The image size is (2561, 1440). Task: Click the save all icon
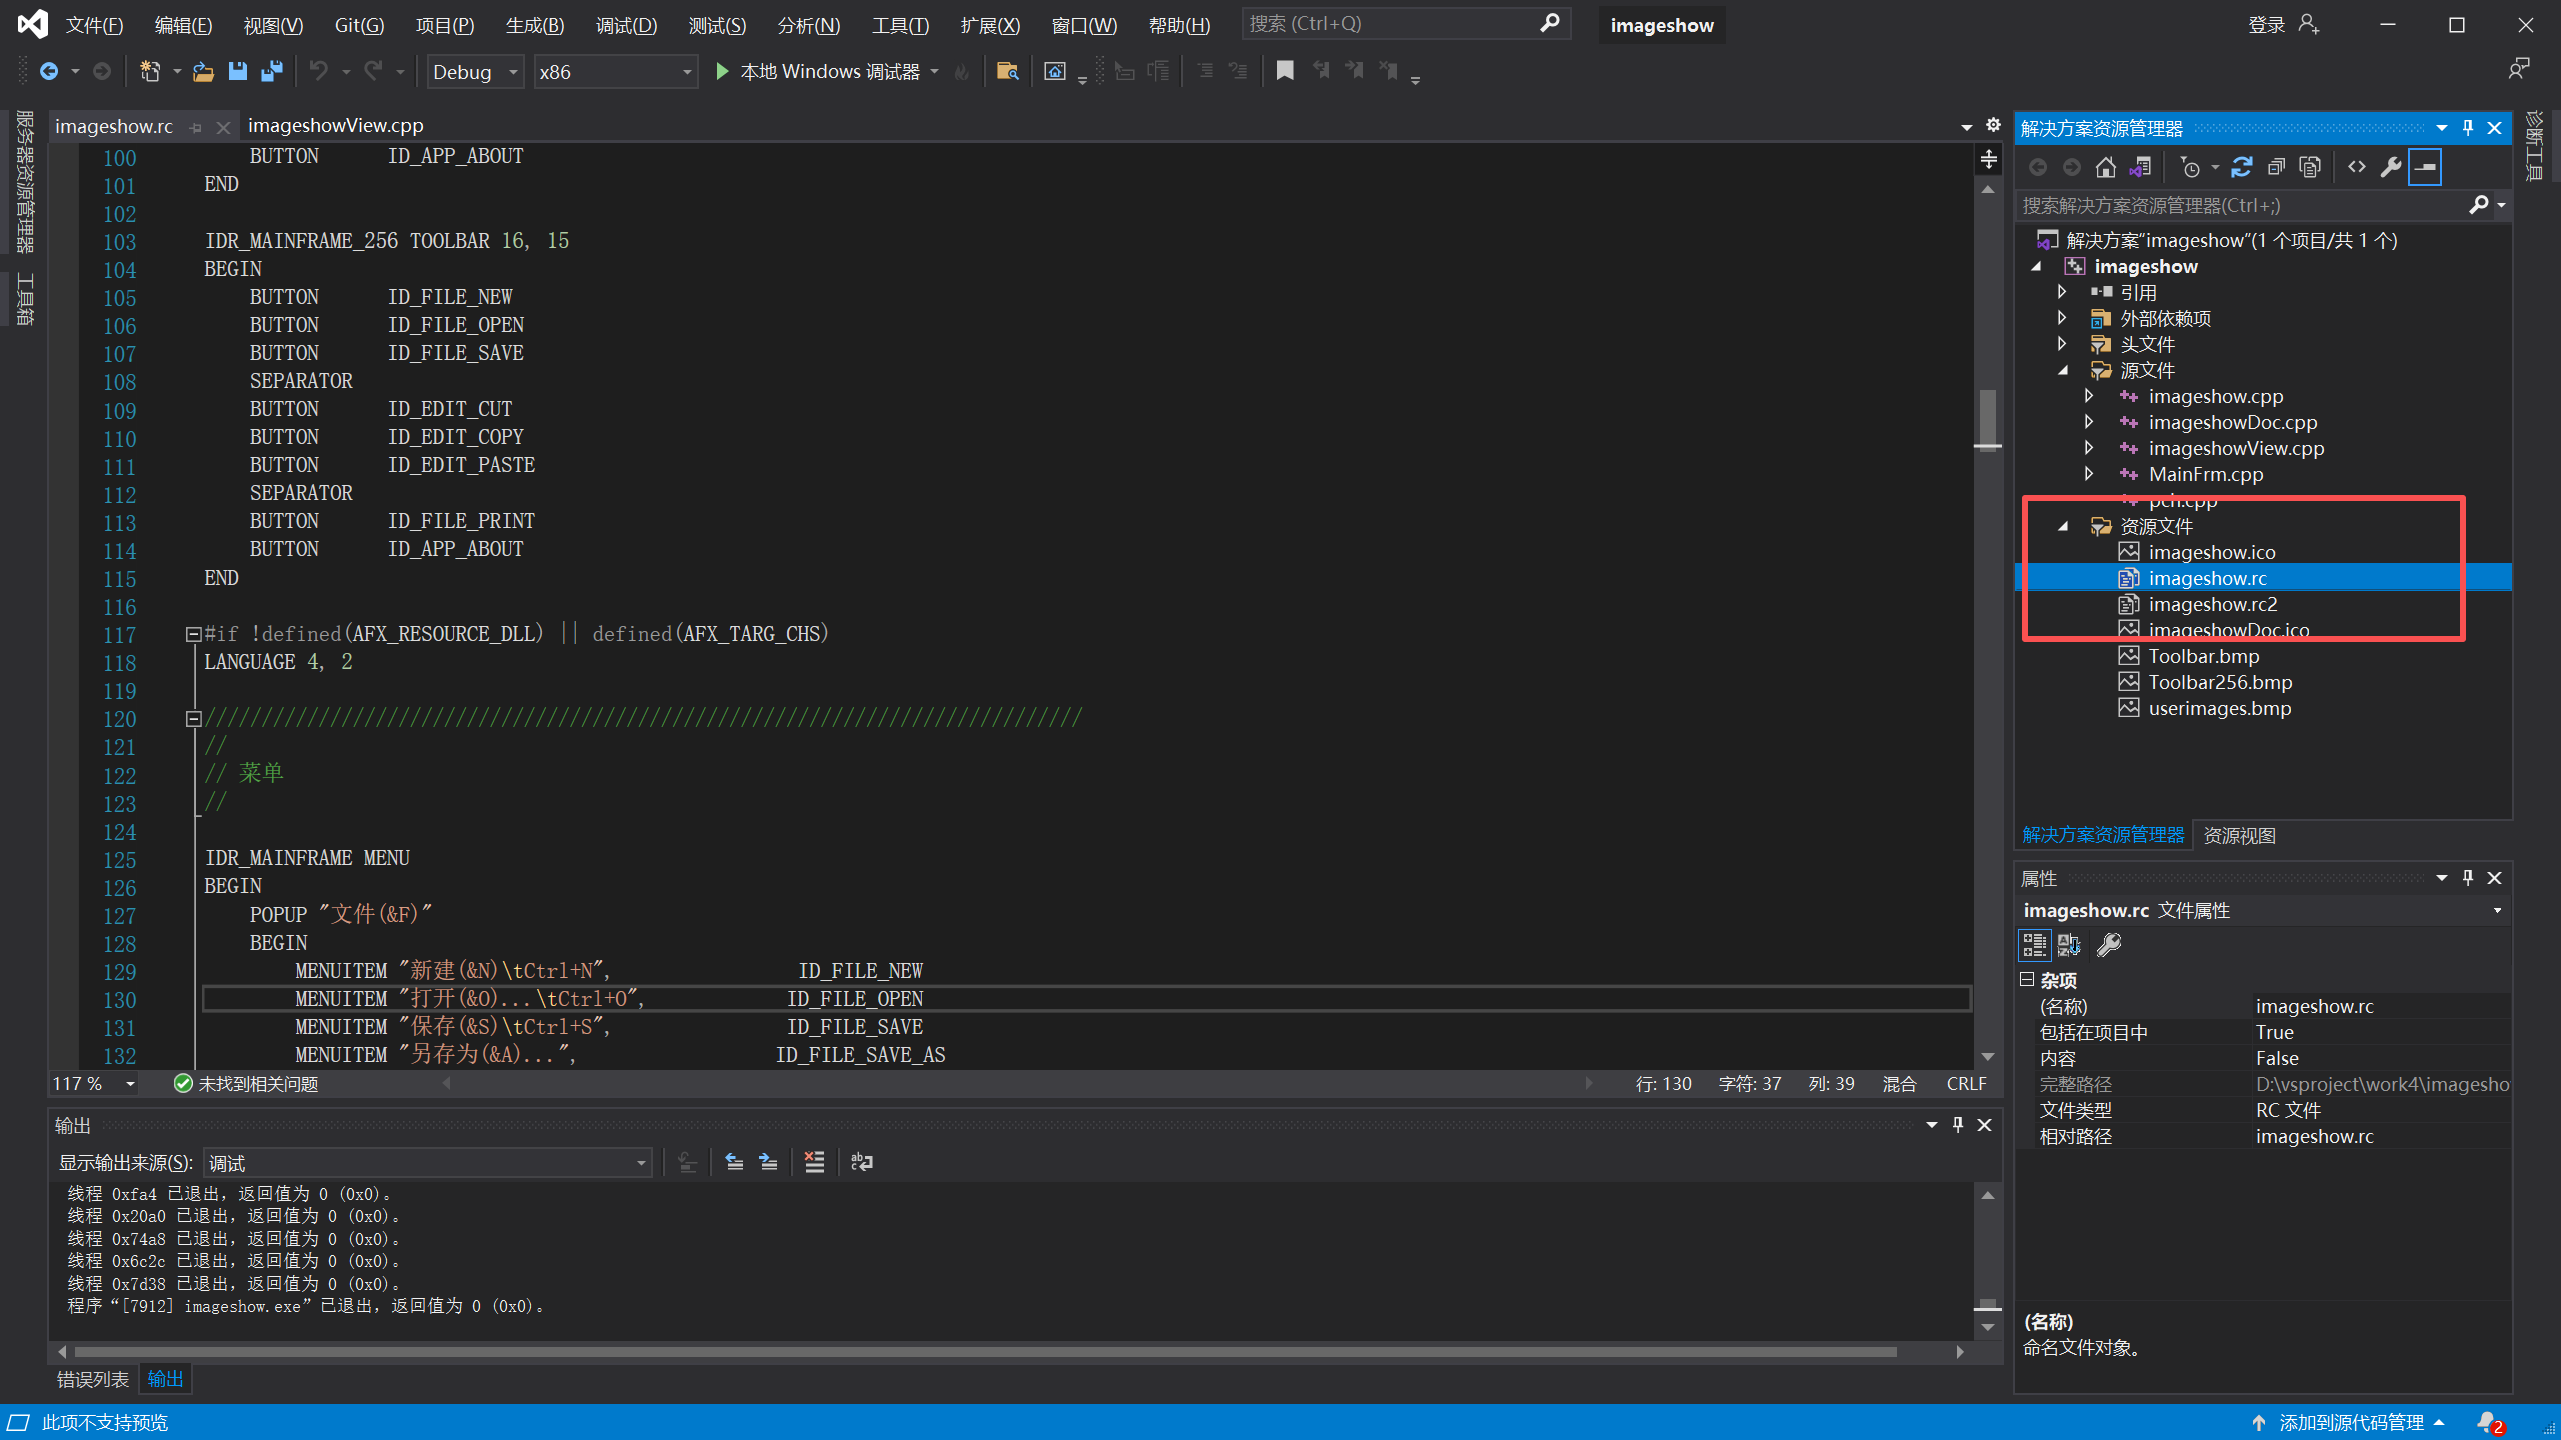[x=271, y=71]
